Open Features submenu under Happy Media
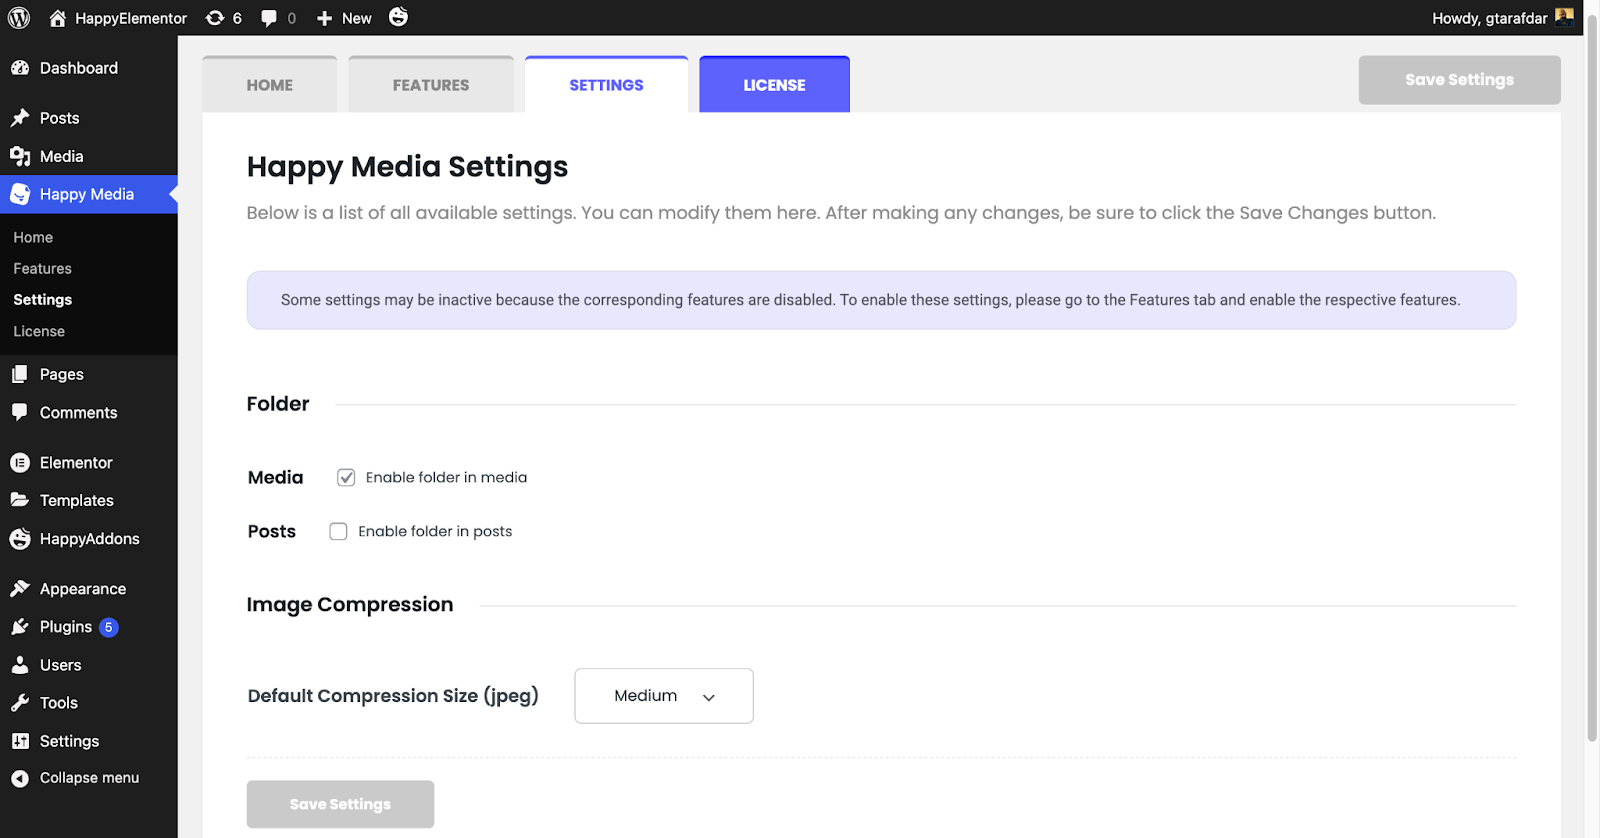The width and height of the screenshot is (1600, 838). coord(42,268)
